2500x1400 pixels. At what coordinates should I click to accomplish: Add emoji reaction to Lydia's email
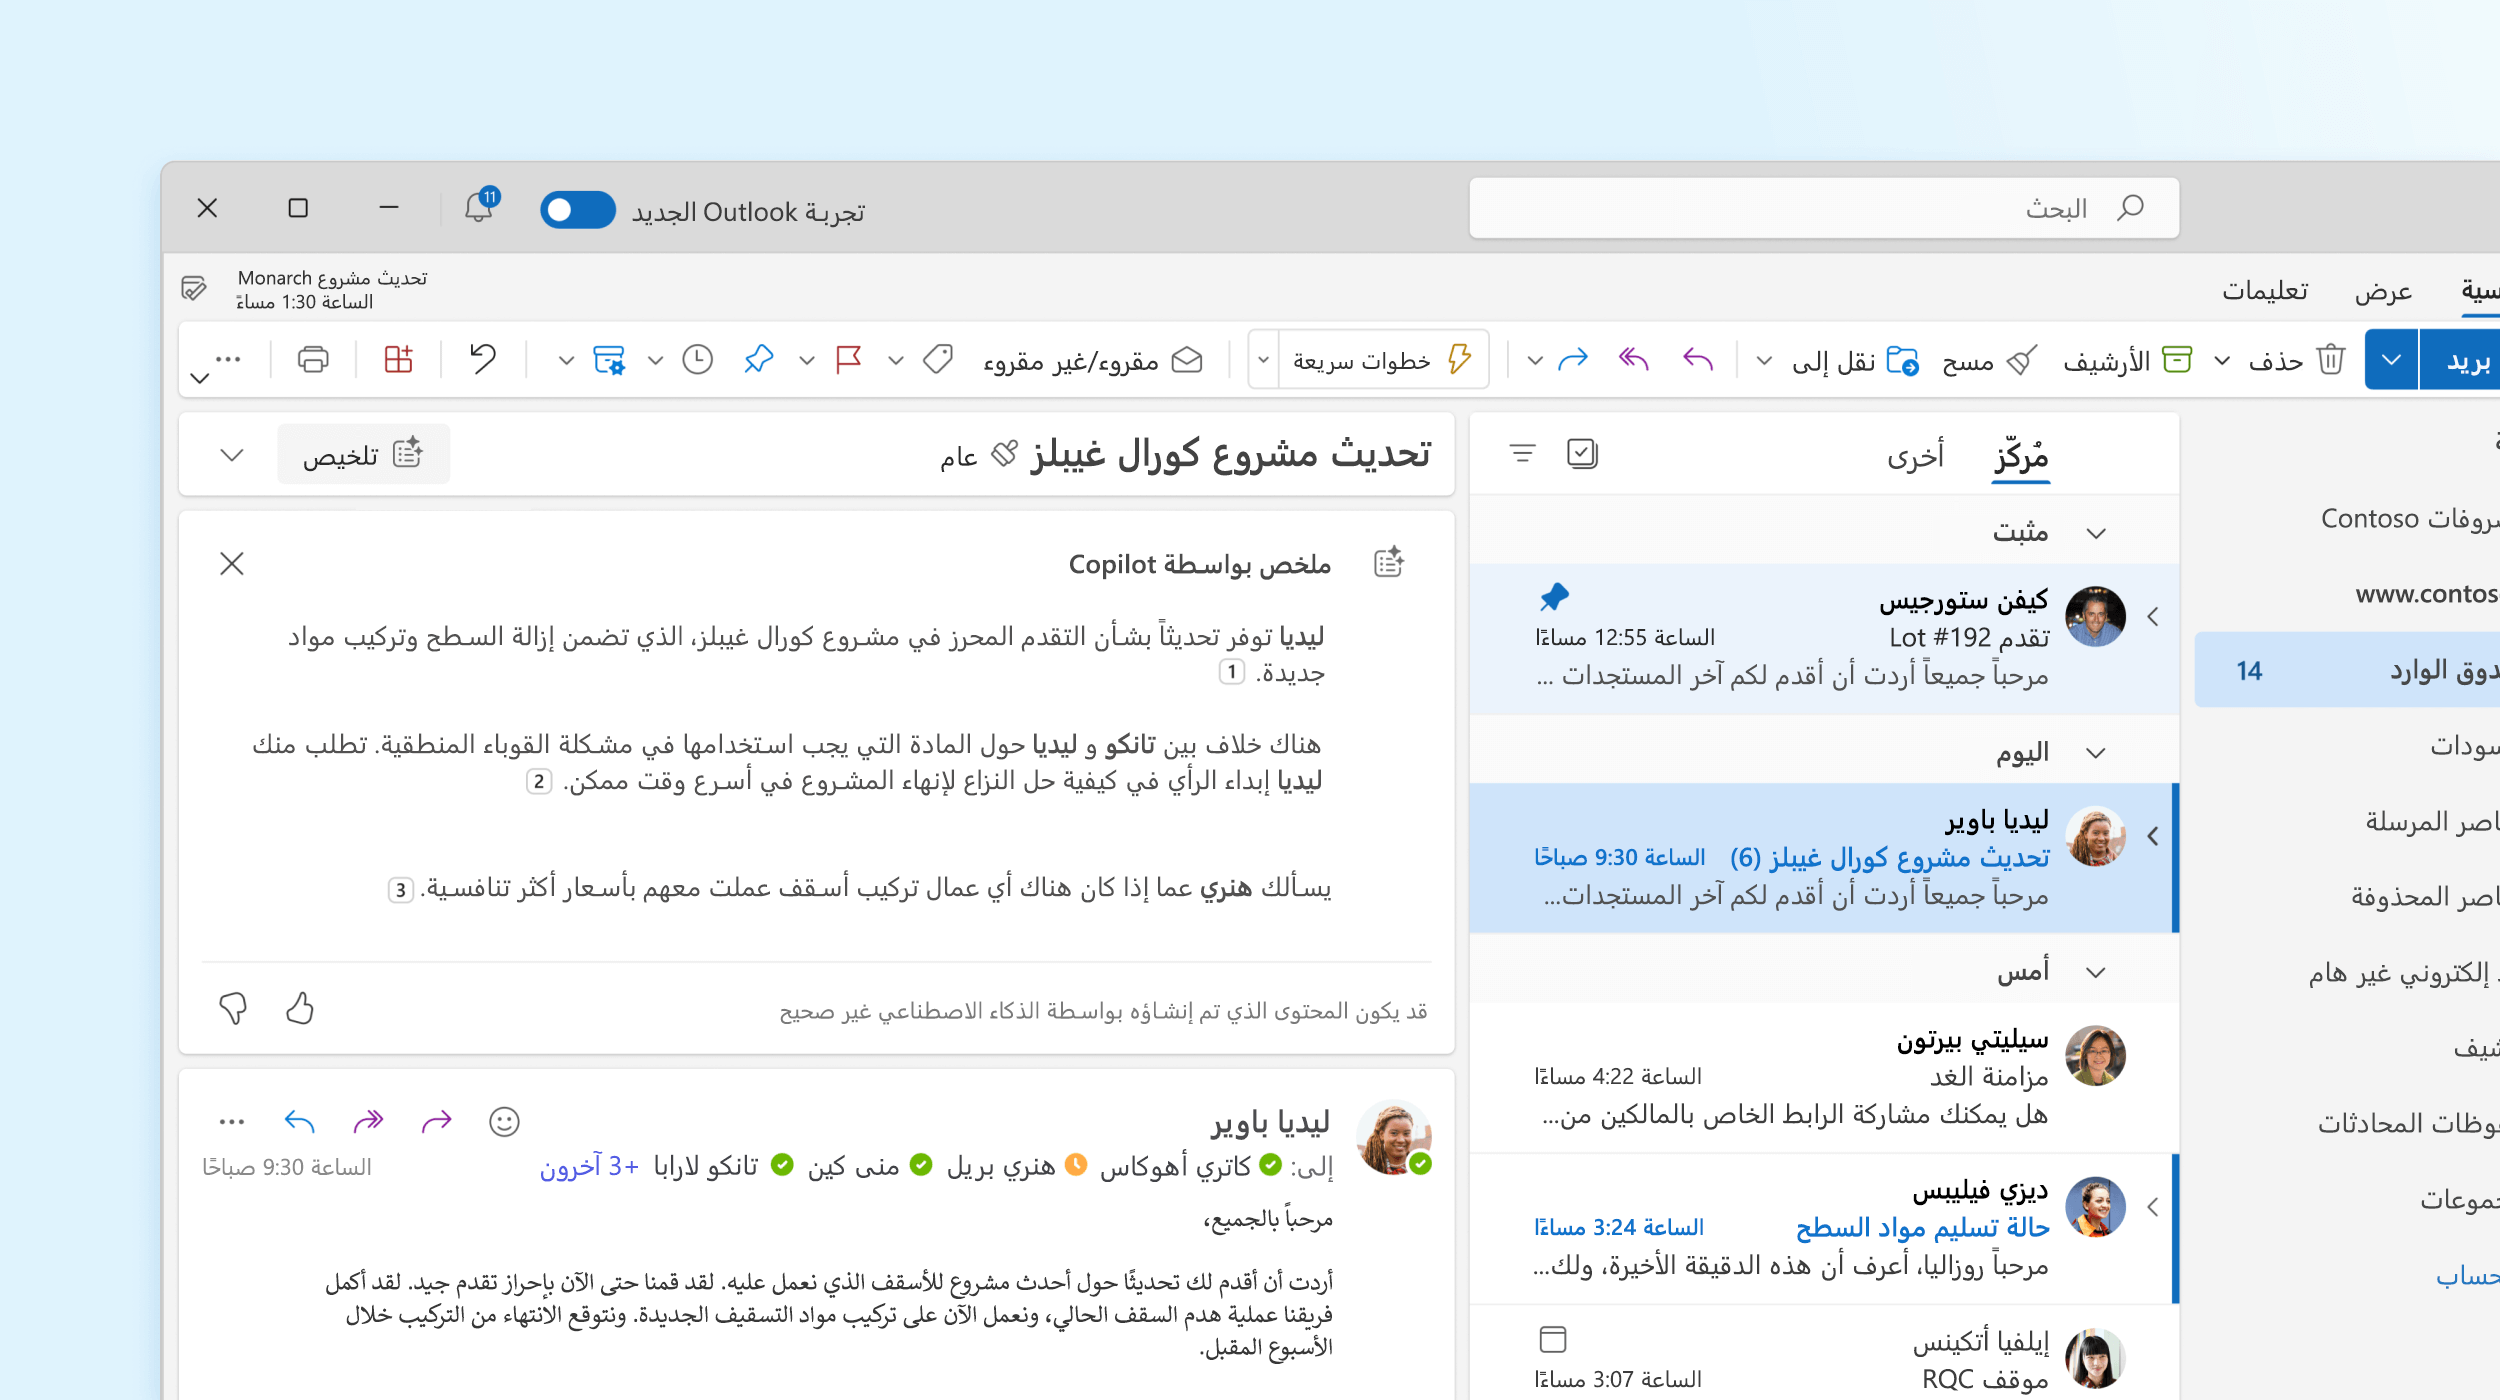[504, 1121]
